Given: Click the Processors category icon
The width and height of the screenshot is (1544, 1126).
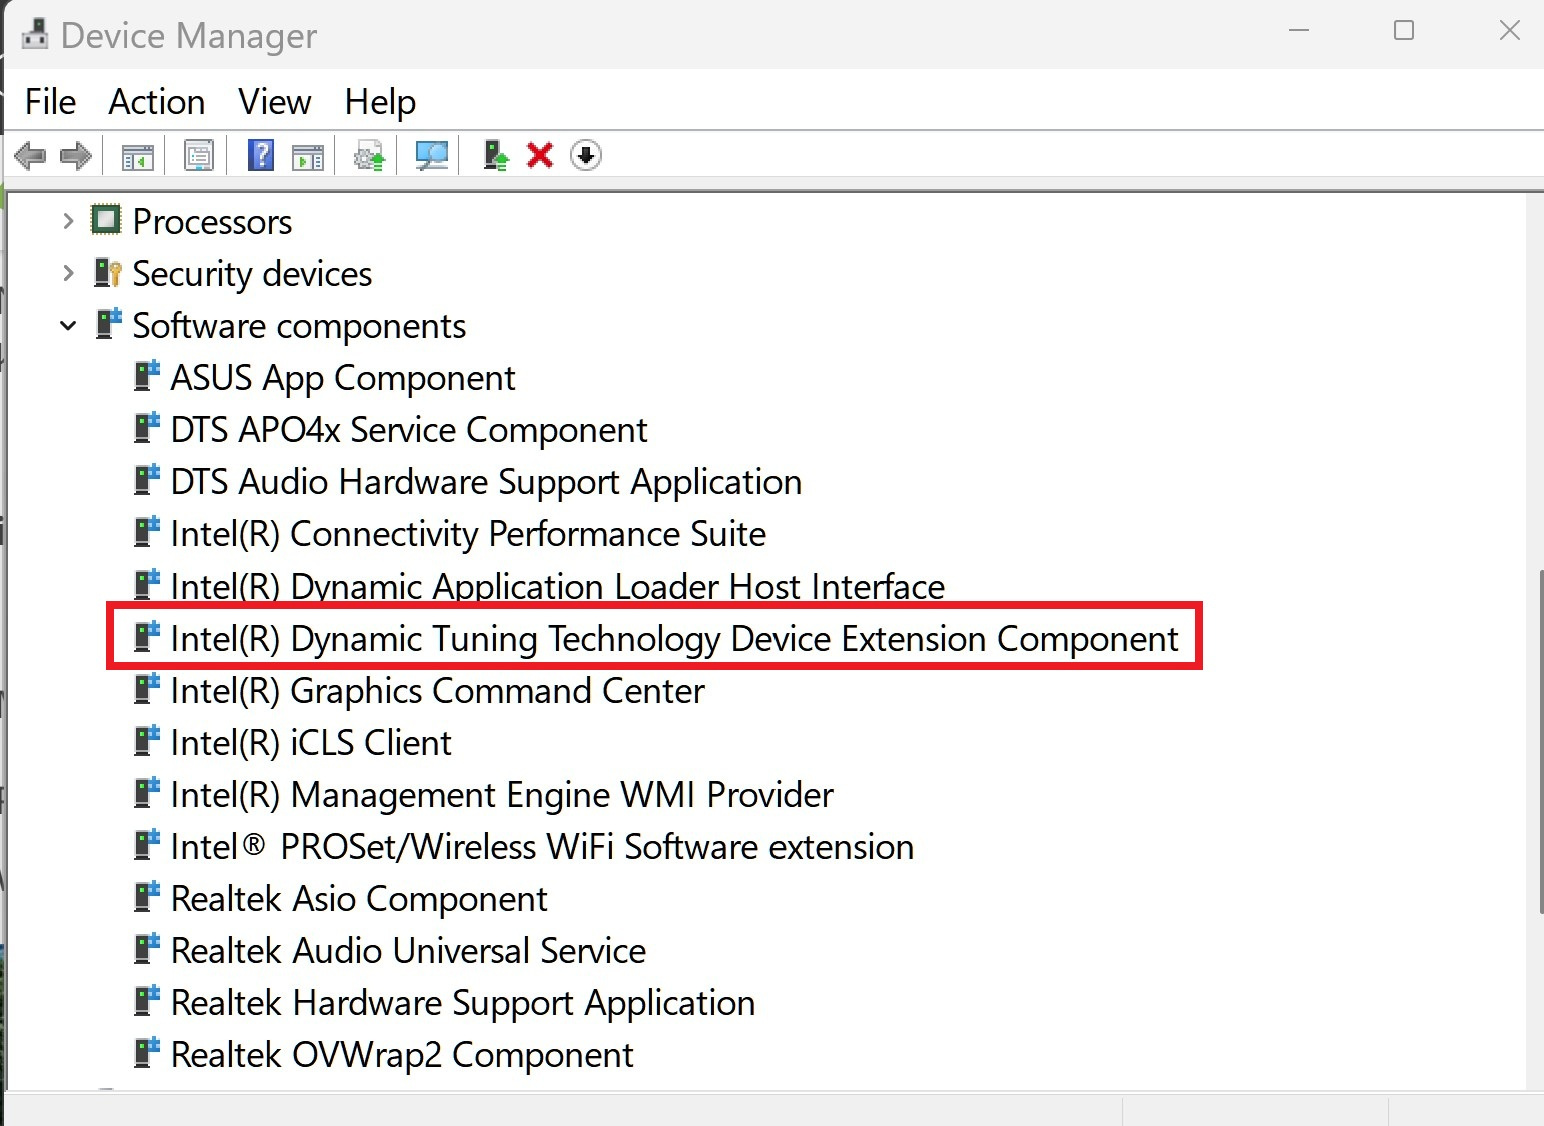Looking at the screenshot, I should click(x=106, y=220).
